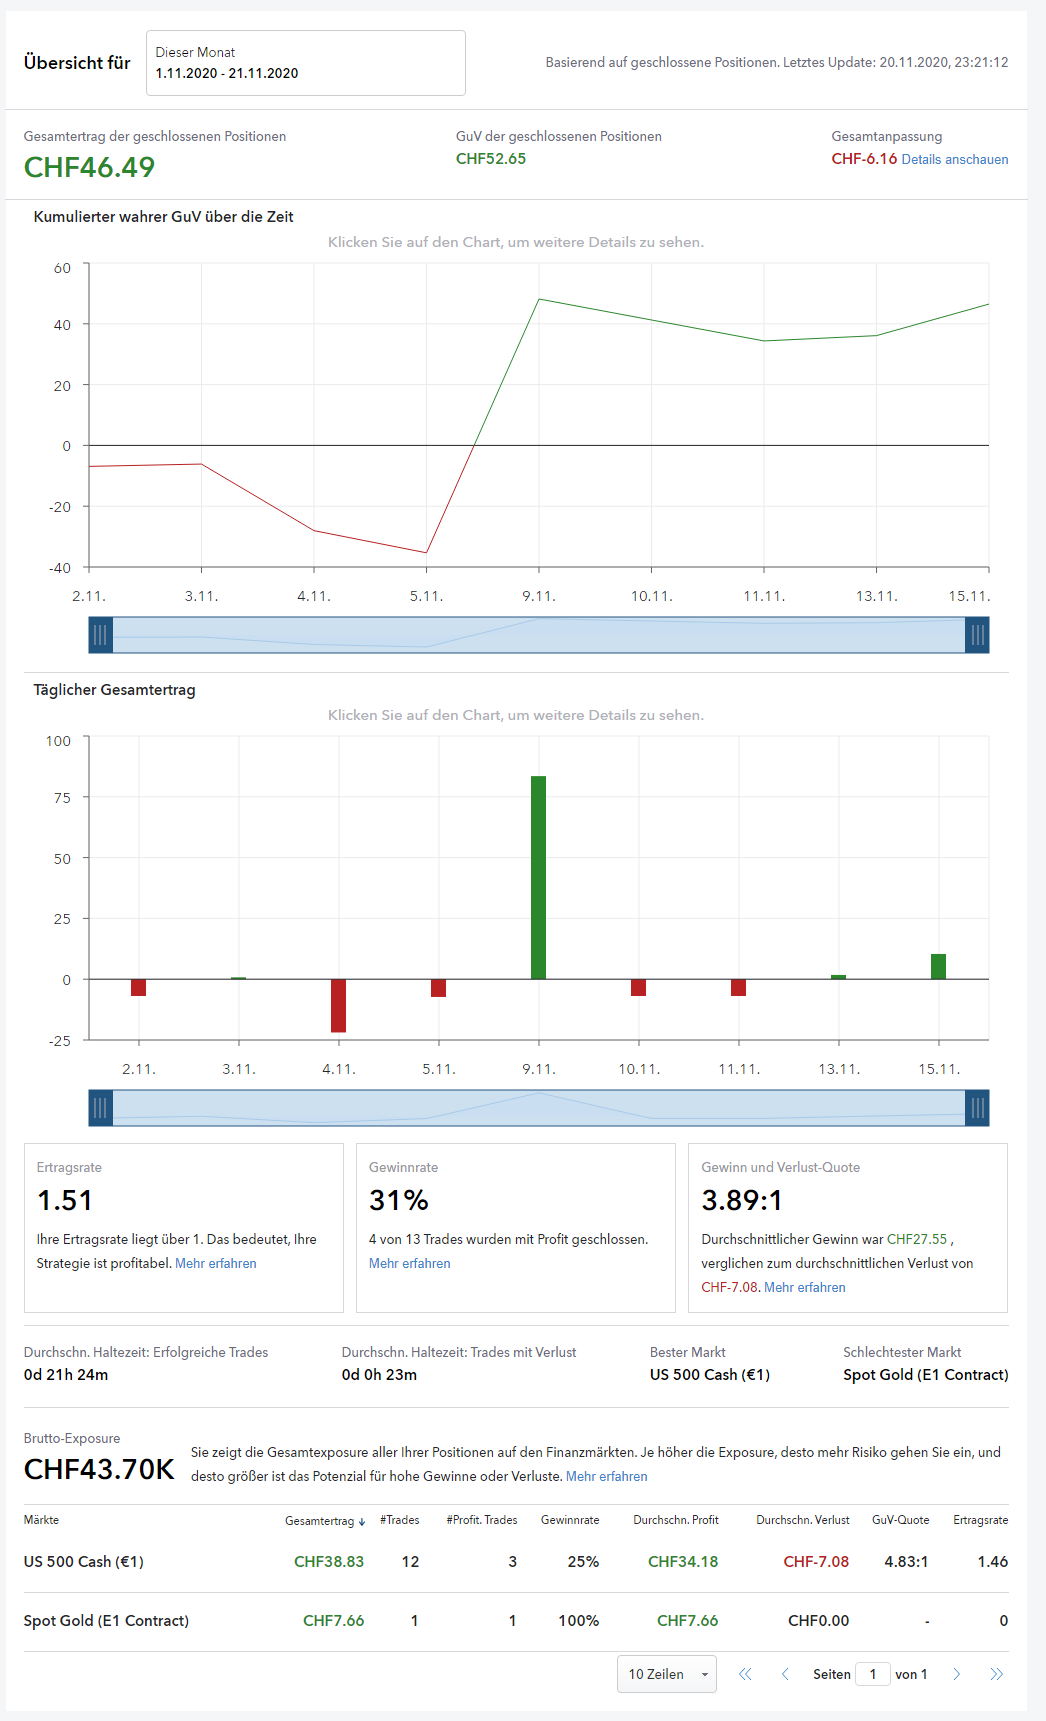
Task: Open Details anschauen link
Action: pos(954,160)
